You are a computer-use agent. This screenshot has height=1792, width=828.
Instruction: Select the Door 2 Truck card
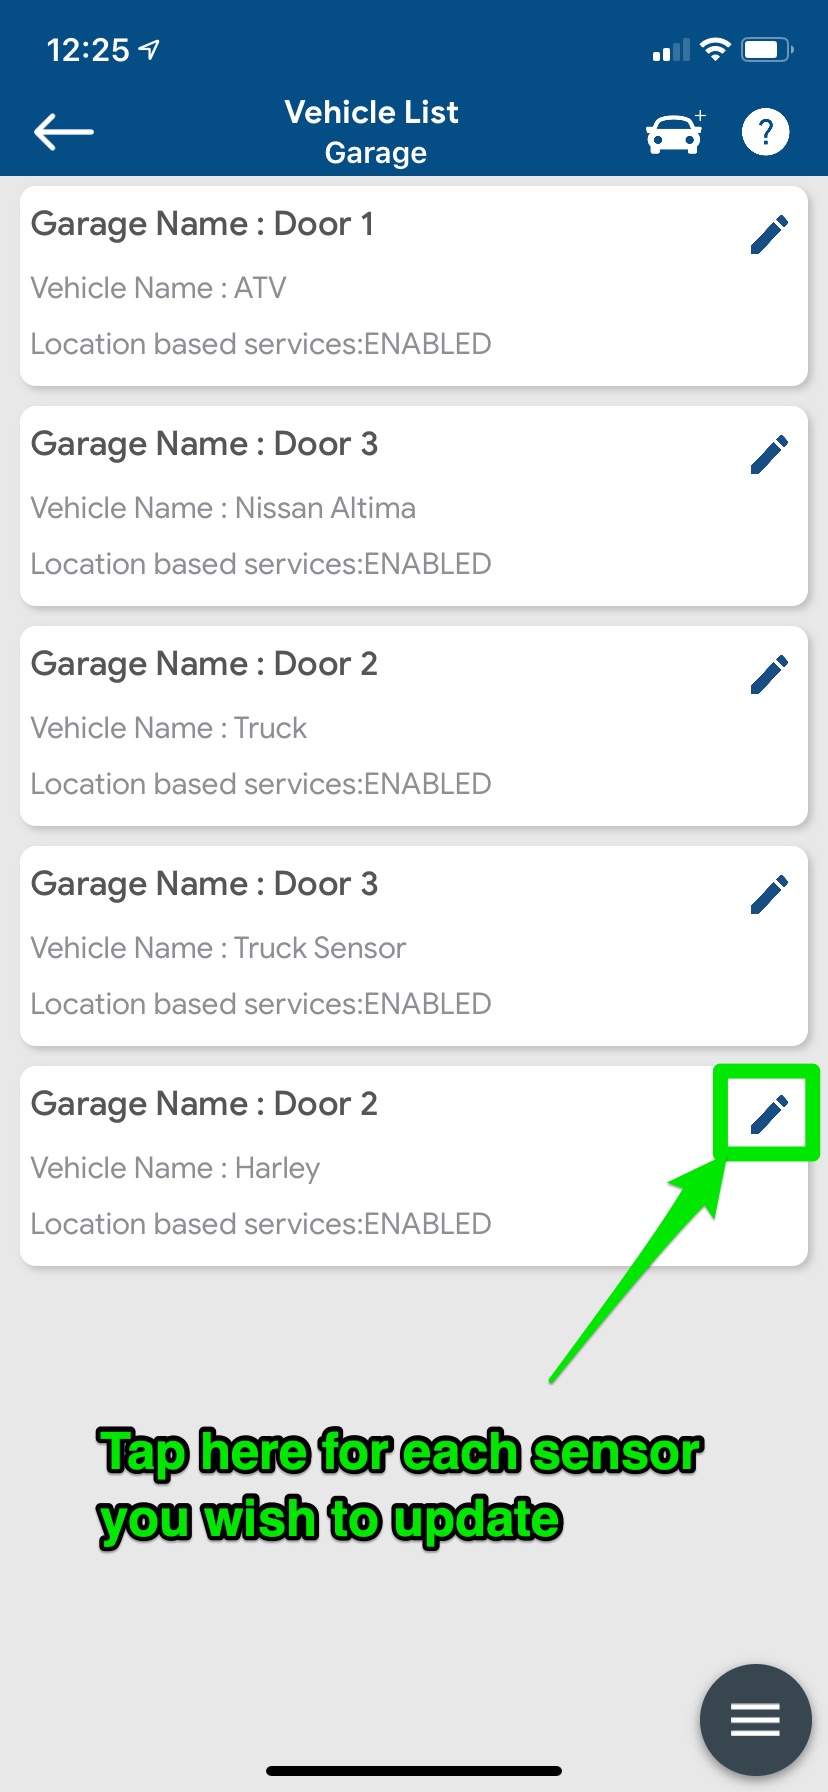tap(414, 726)
